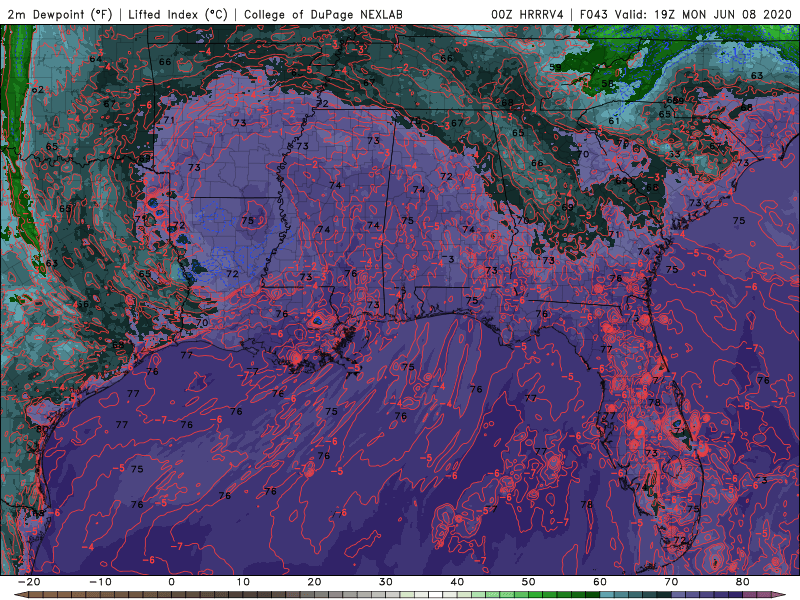Click the 80 label on the color scale
This screenshot has height=600, width=800.
743,582
